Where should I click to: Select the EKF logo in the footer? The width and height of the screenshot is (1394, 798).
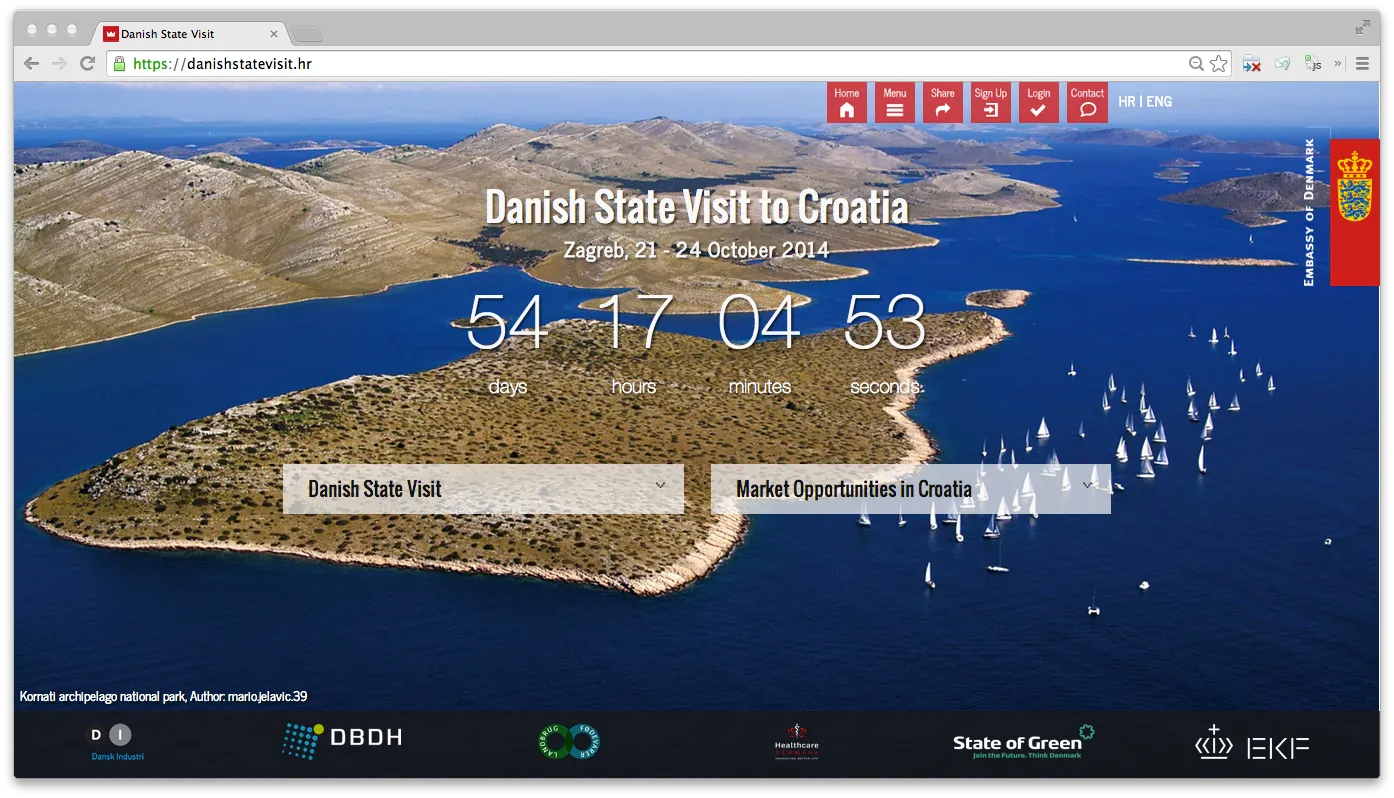point(1251,744)
